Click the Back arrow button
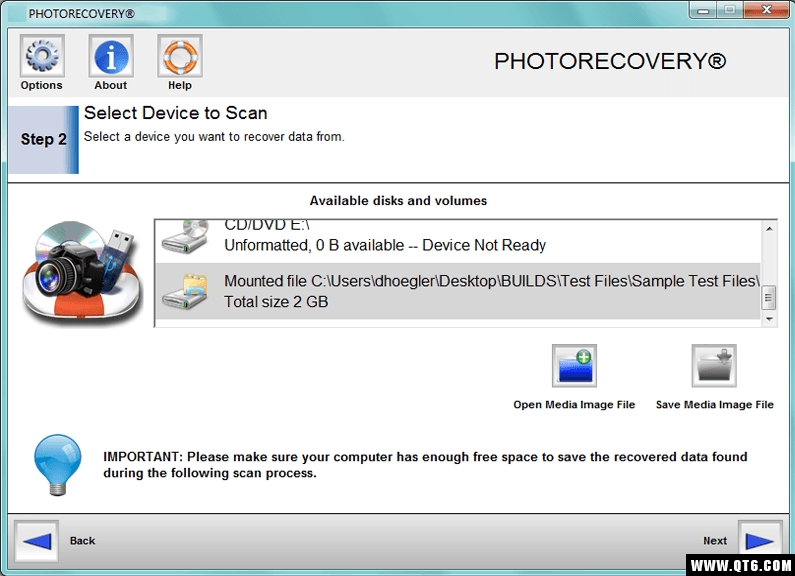The image size is (795, 576). click(37, 541)
